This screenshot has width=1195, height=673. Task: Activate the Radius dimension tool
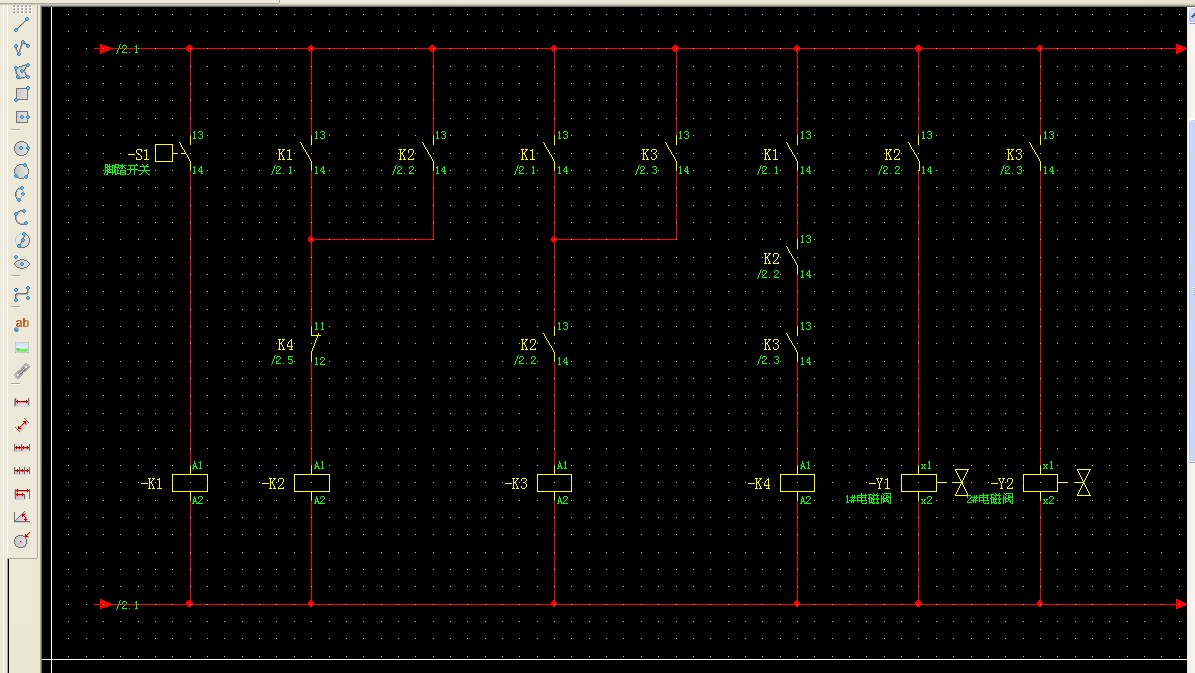pos(21,541)
